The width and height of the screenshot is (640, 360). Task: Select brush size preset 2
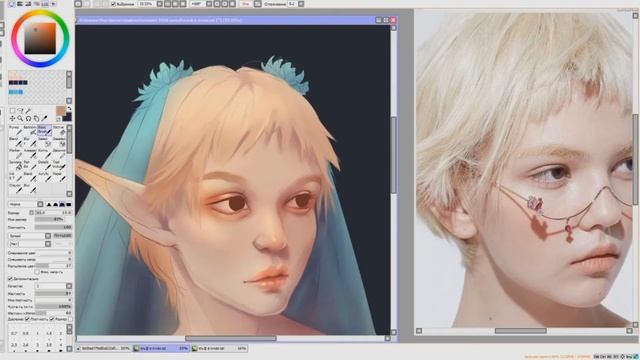coord(60,333)
